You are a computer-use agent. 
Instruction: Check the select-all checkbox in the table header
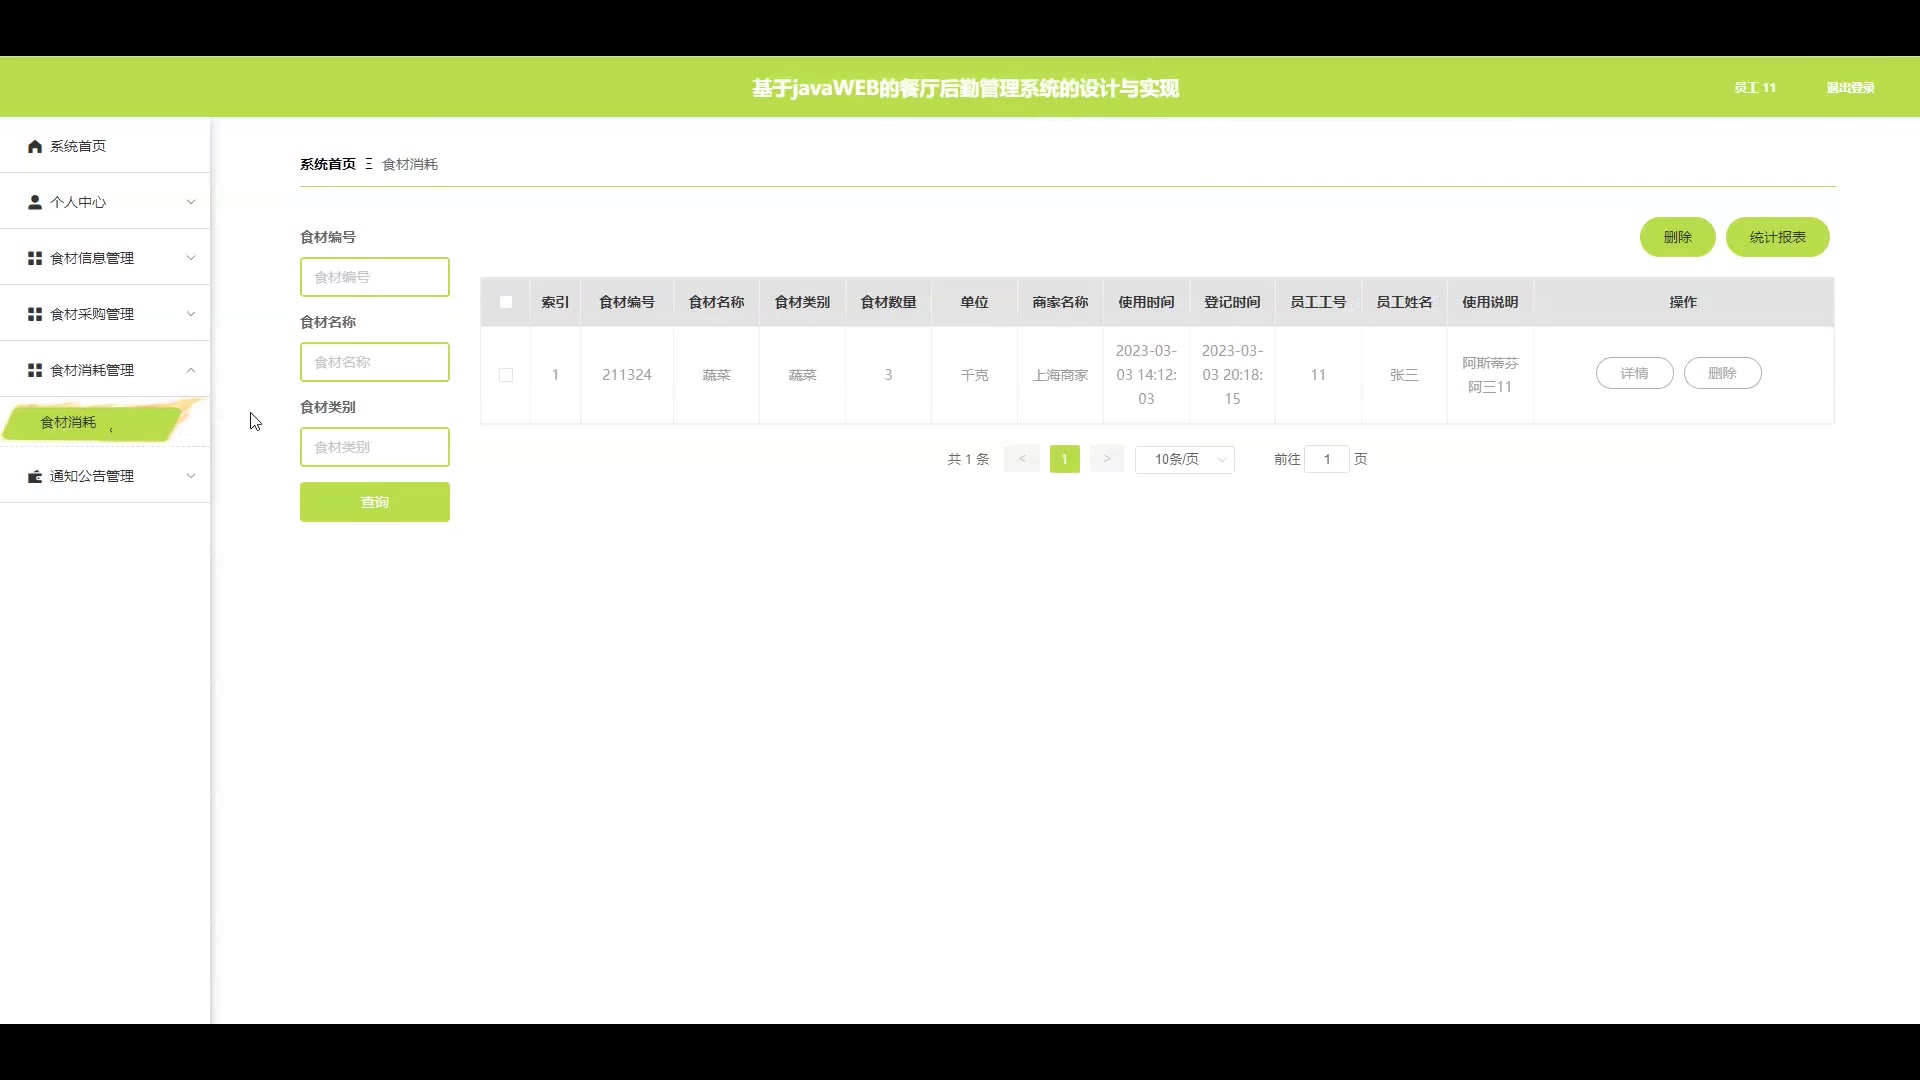click(x=506, y=302)
